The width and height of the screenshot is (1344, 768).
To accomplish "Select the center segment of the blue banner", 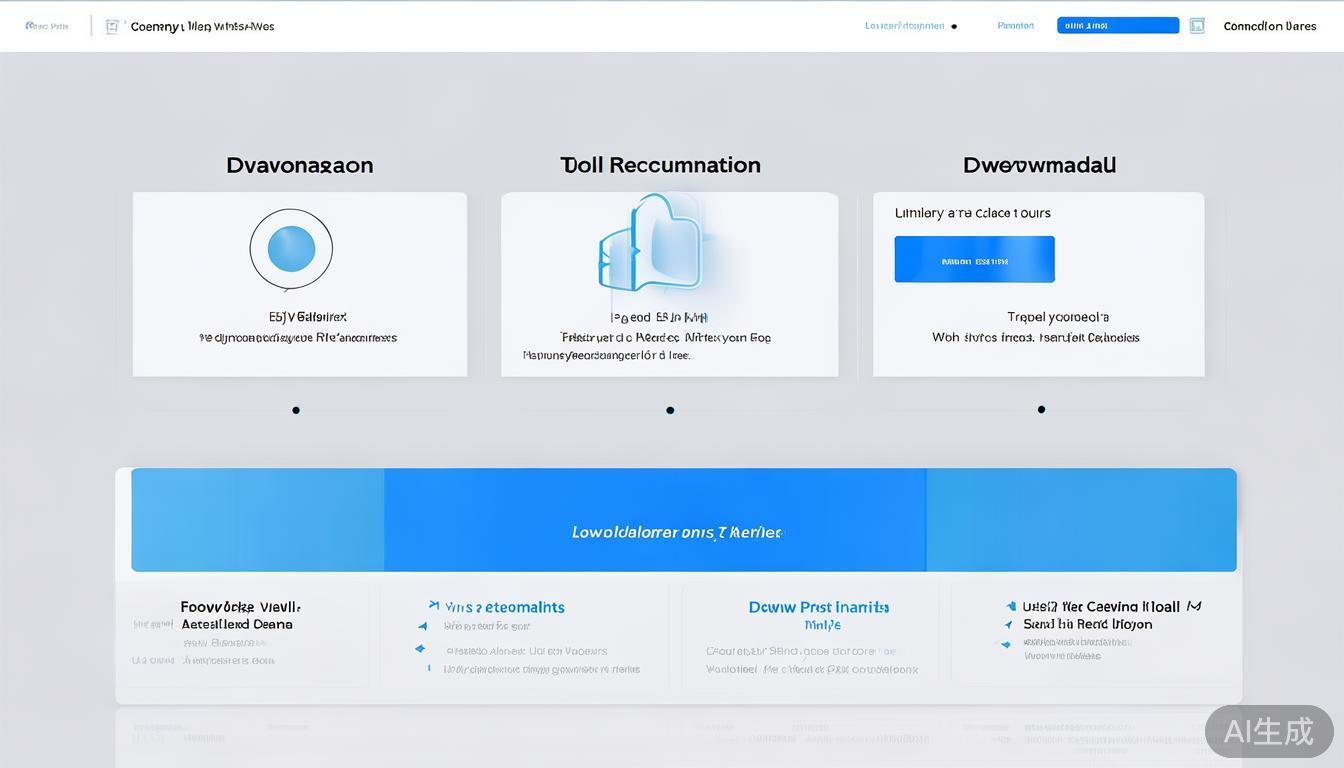I will tap(655, 520).
